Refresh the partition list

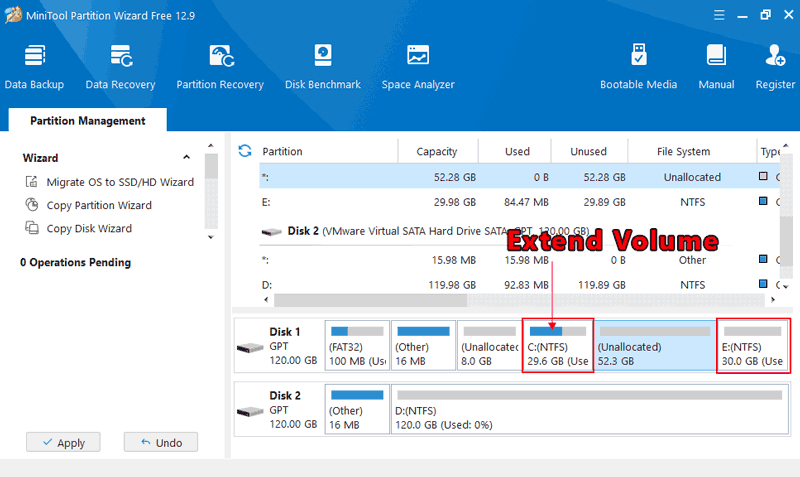(x=245, y=151)
